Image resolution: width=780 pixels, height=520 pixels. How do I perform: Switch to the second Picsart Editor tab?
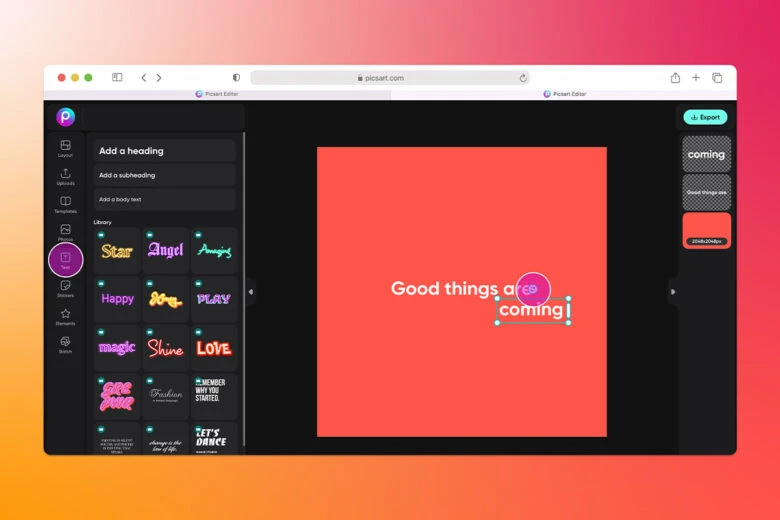tap(564, 94)
